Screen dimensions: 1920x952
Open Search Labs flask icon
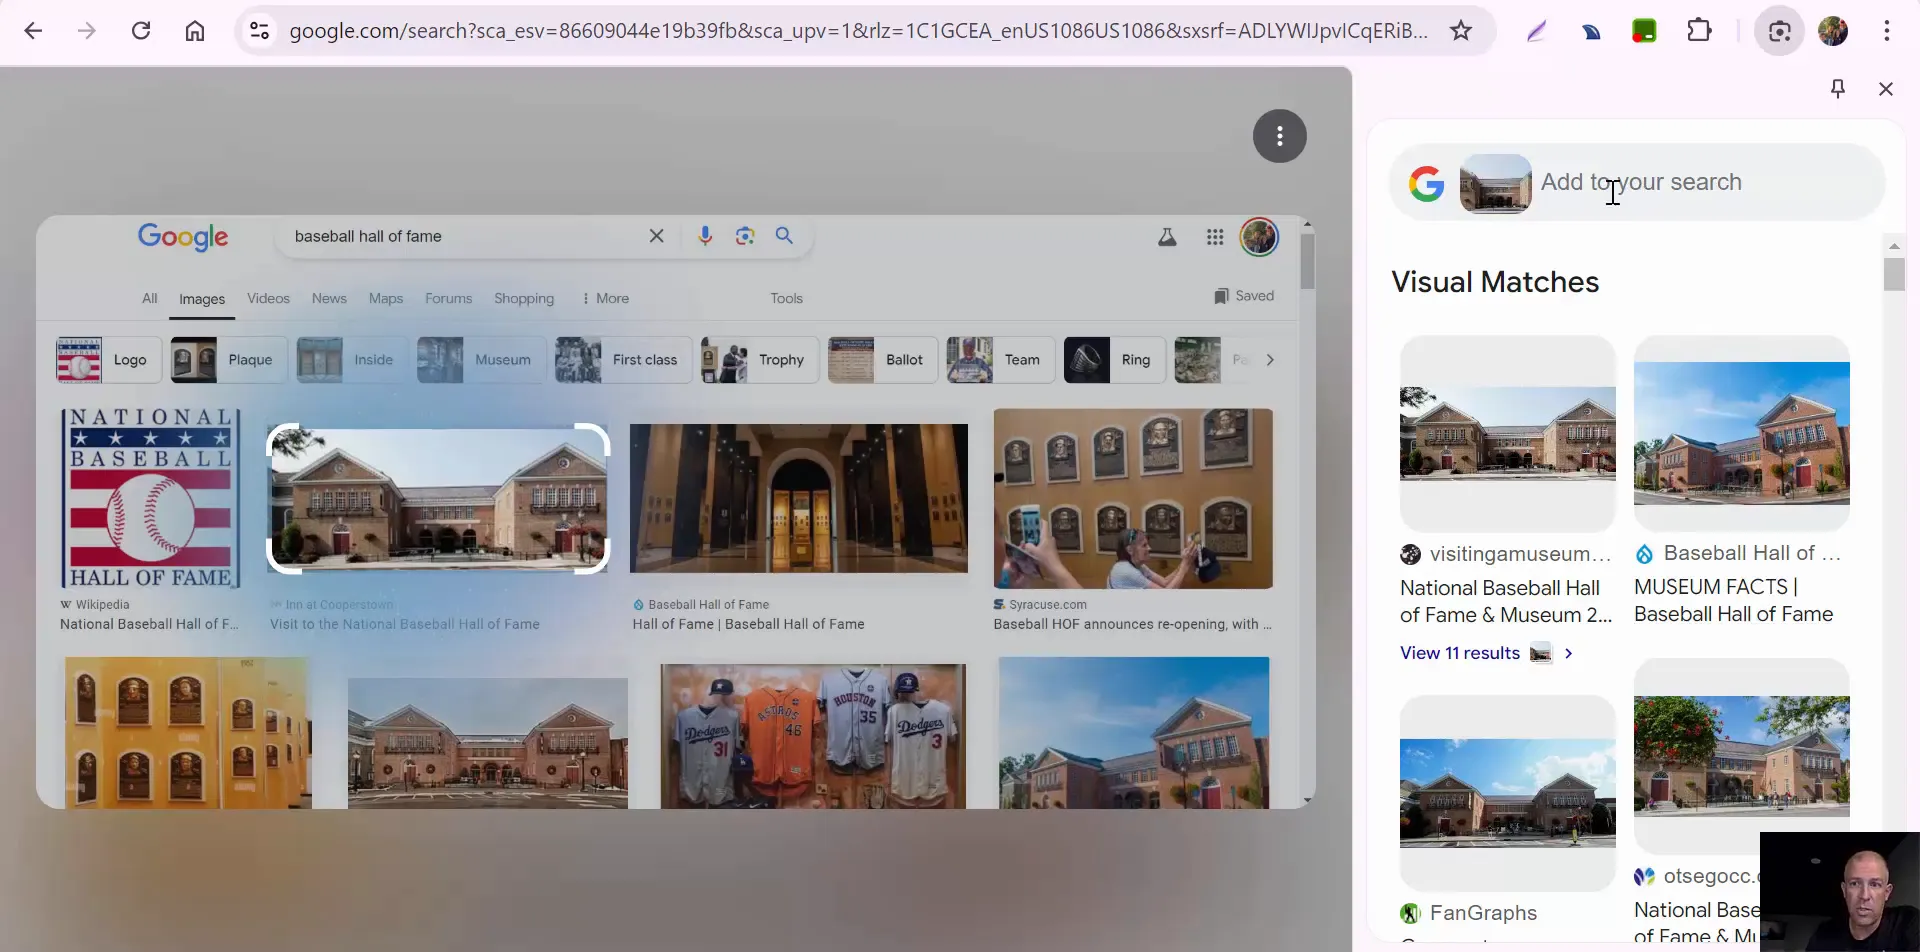pyautogui.click(x=1167, y=237)
